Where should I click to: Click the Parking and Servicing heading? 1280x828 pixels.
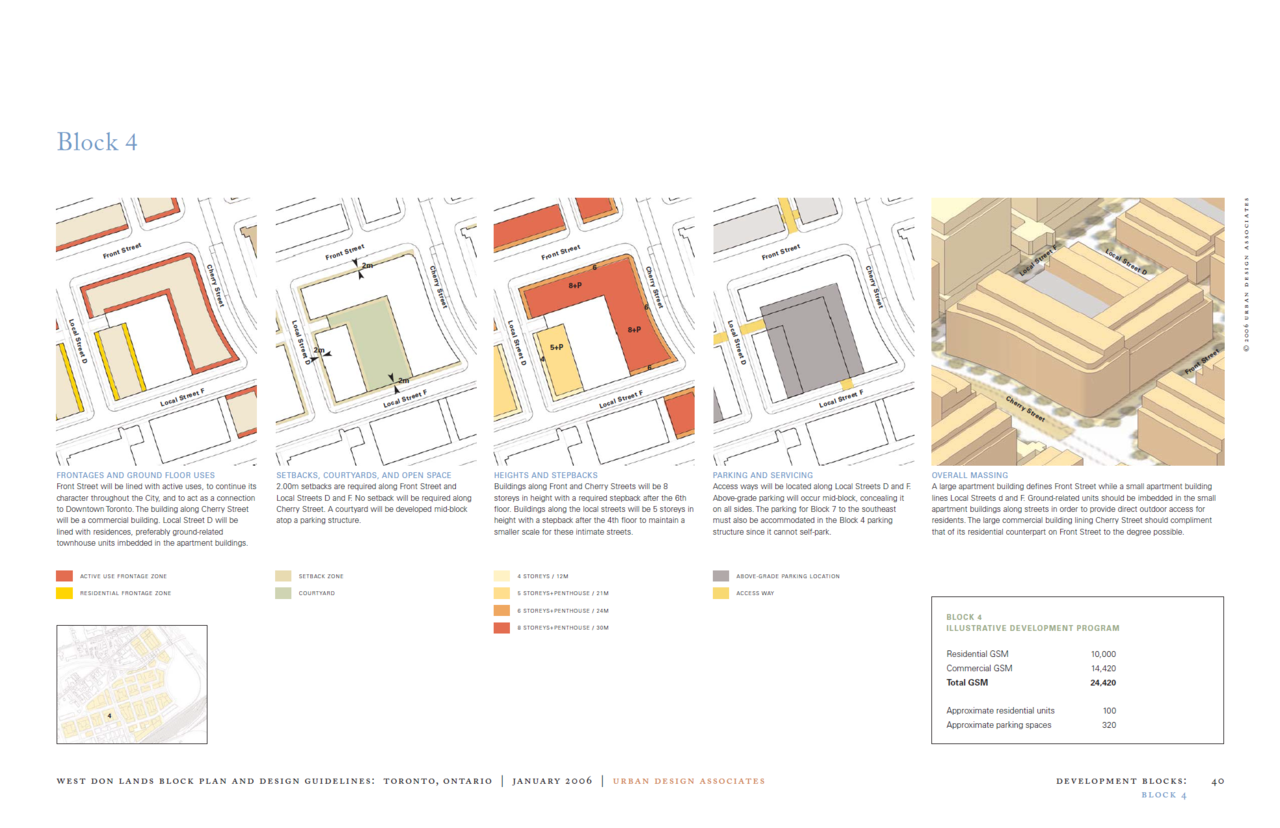click(763, 475)
